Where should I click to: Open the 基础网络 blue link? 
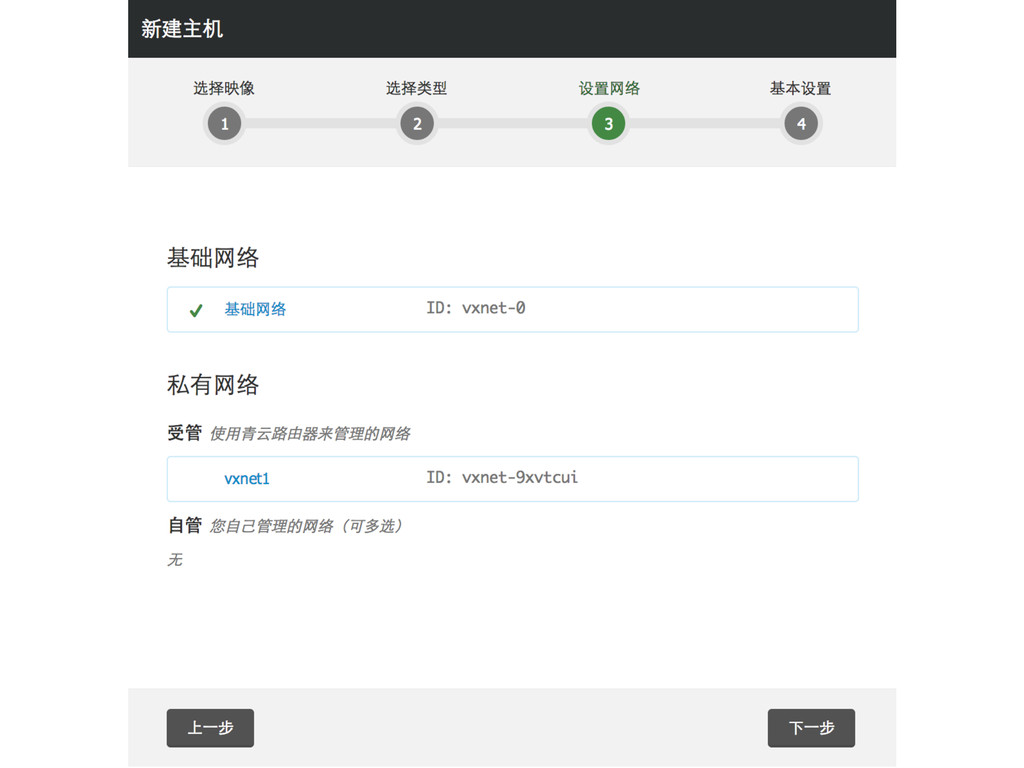[x=255, y=309]
